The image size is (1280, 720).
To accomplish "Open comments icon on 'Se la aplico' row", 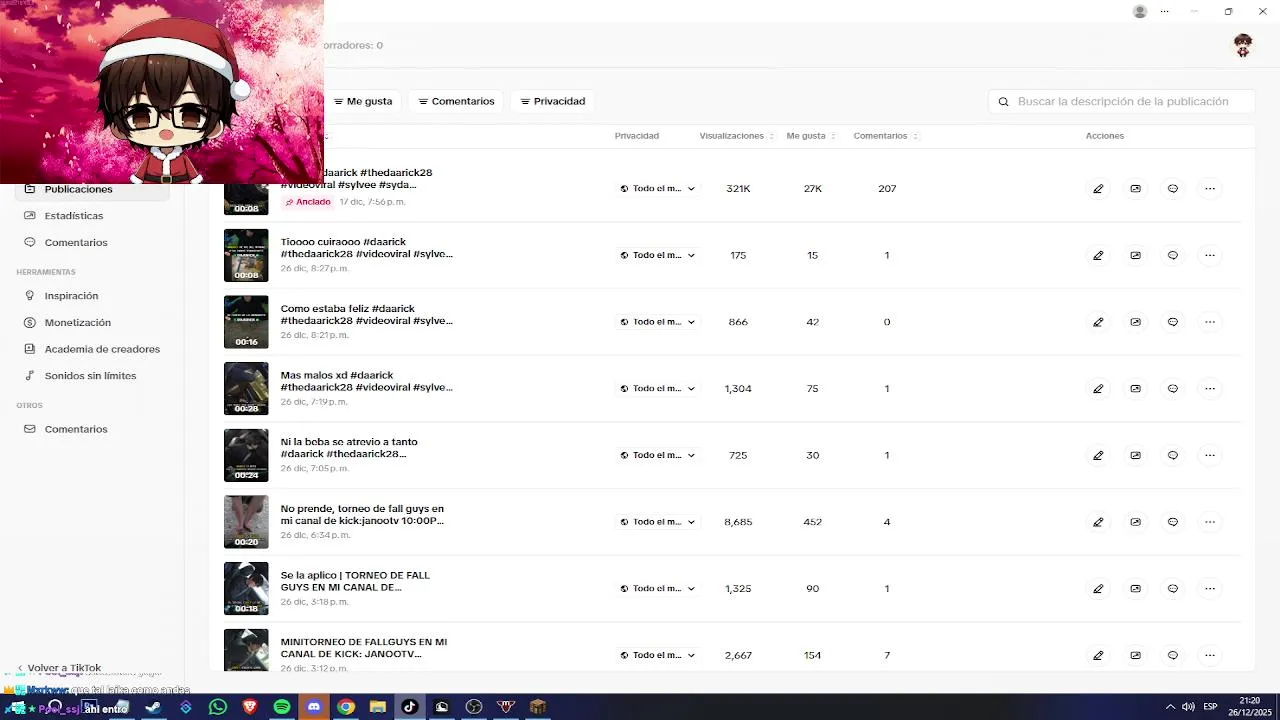I will (1173, 588).
